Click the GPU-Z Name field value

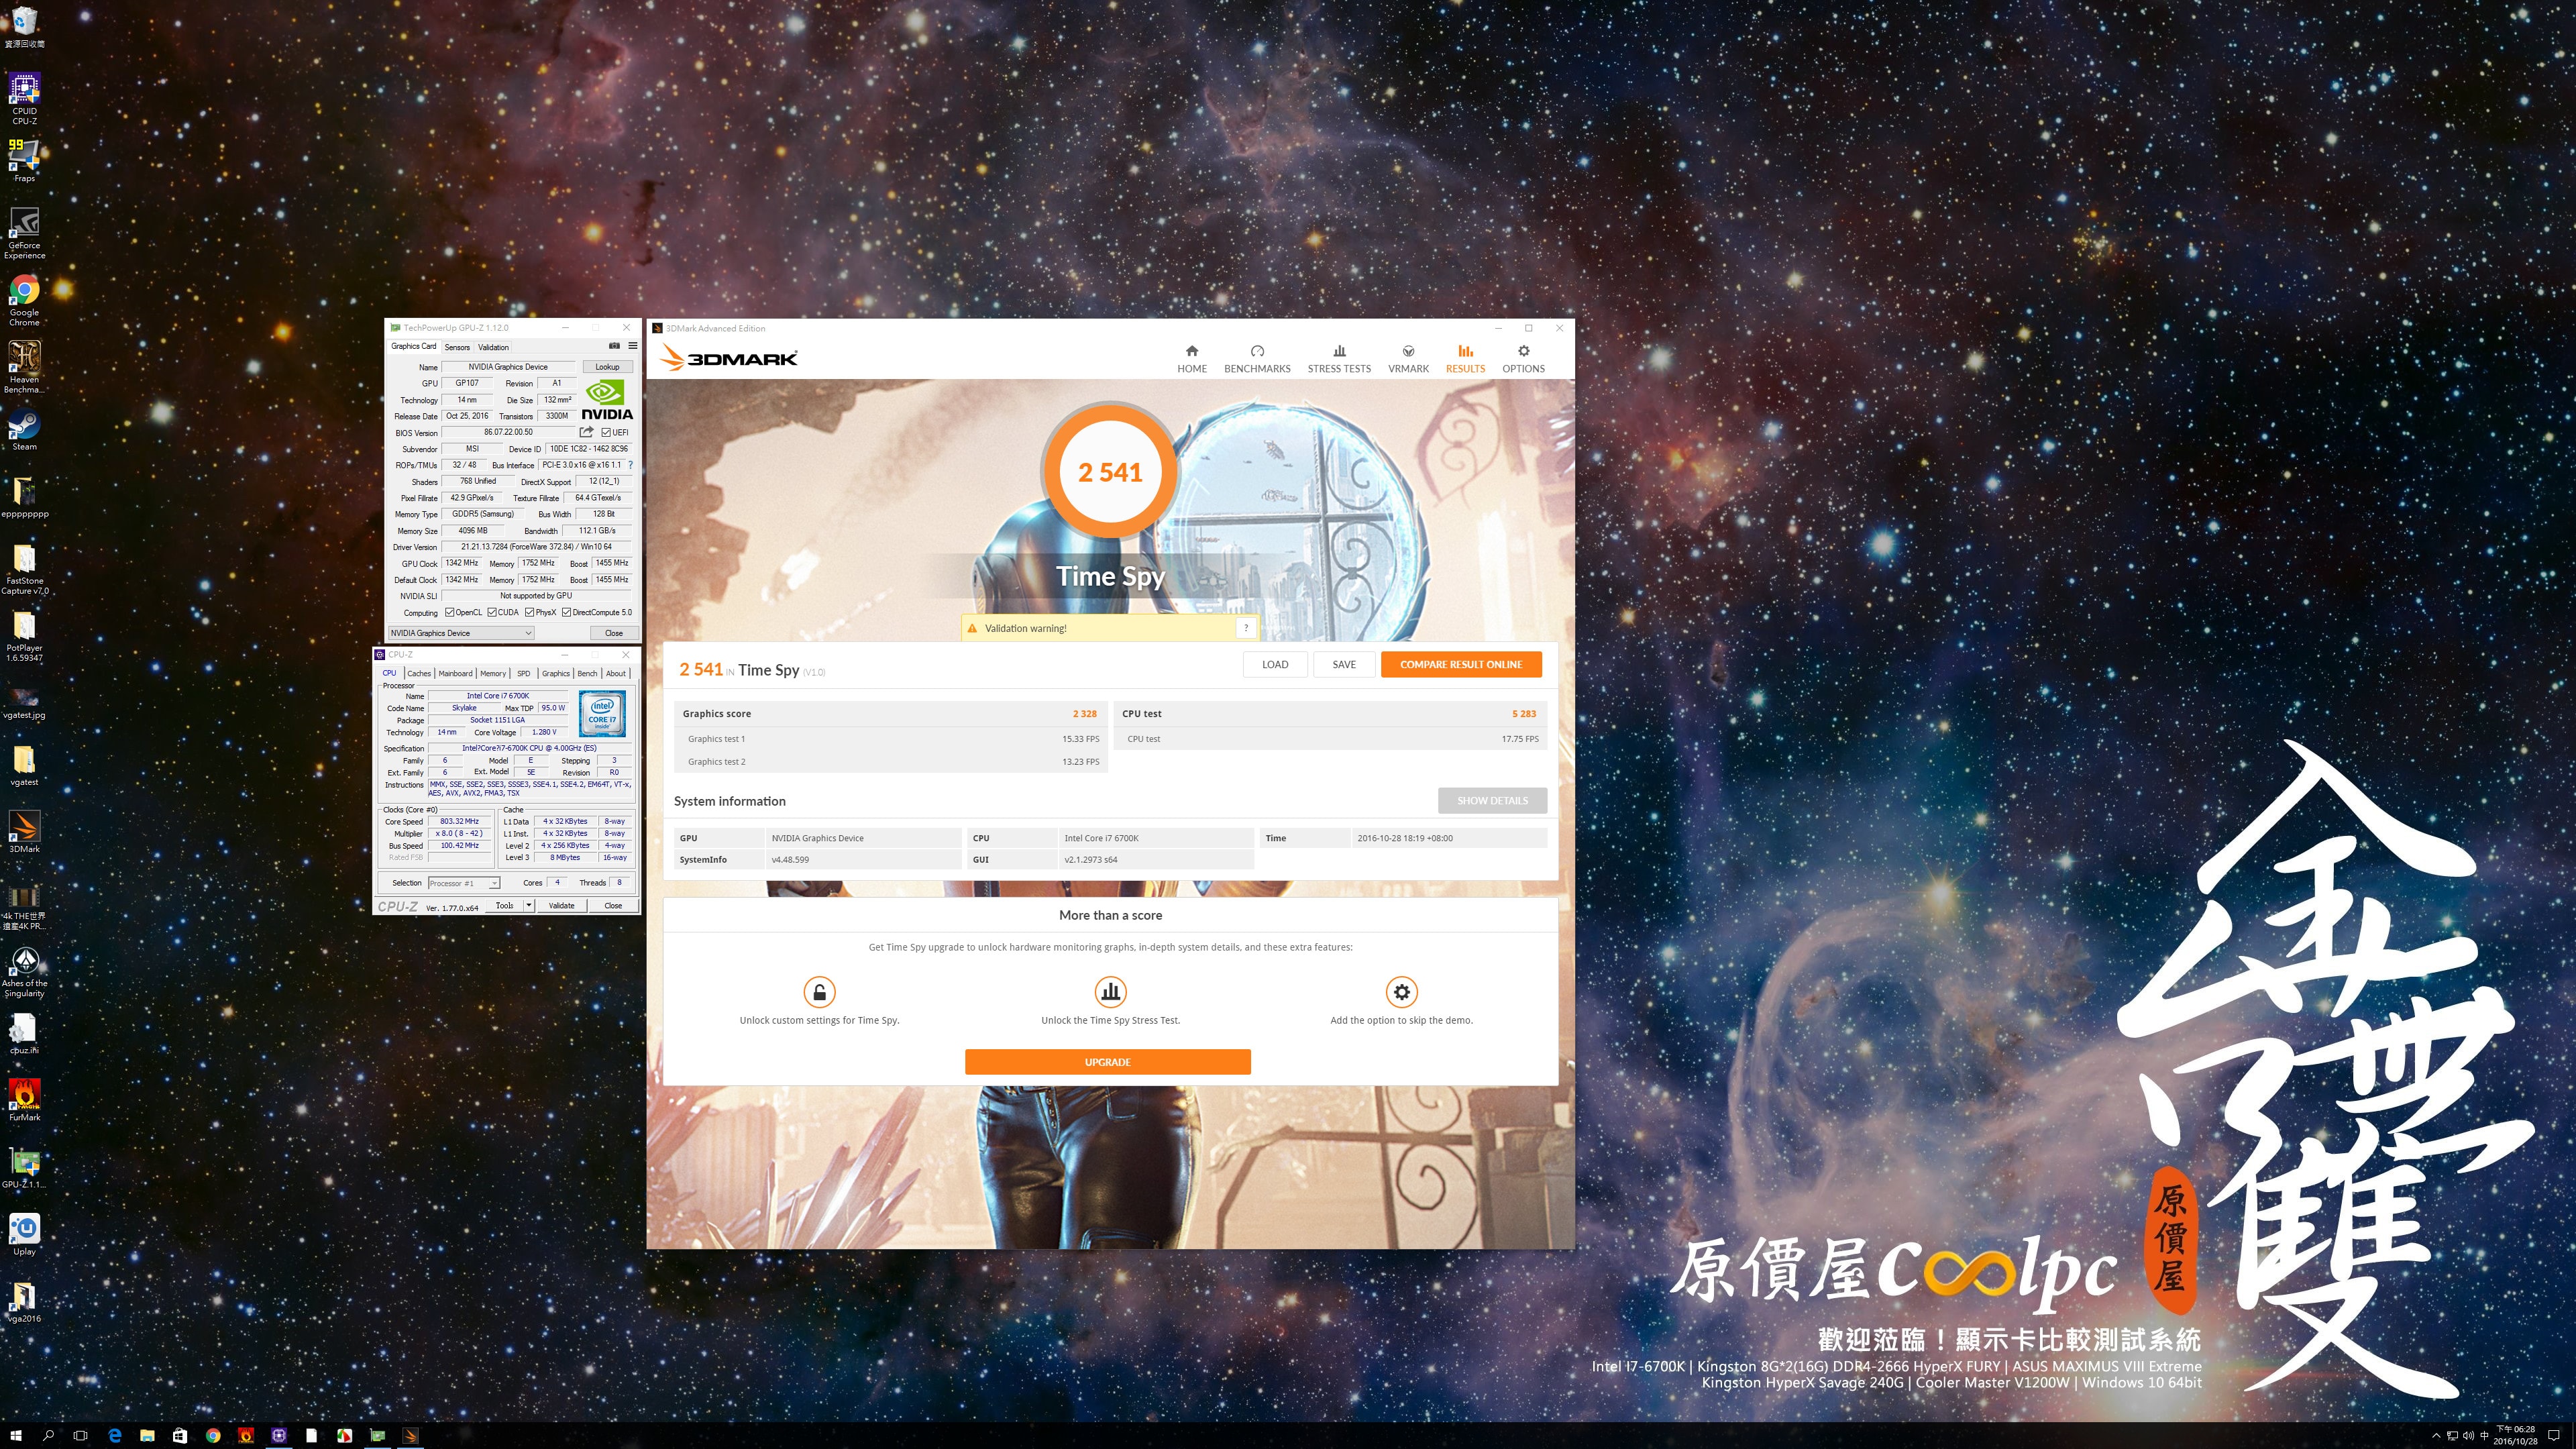(x=508, y=367)
